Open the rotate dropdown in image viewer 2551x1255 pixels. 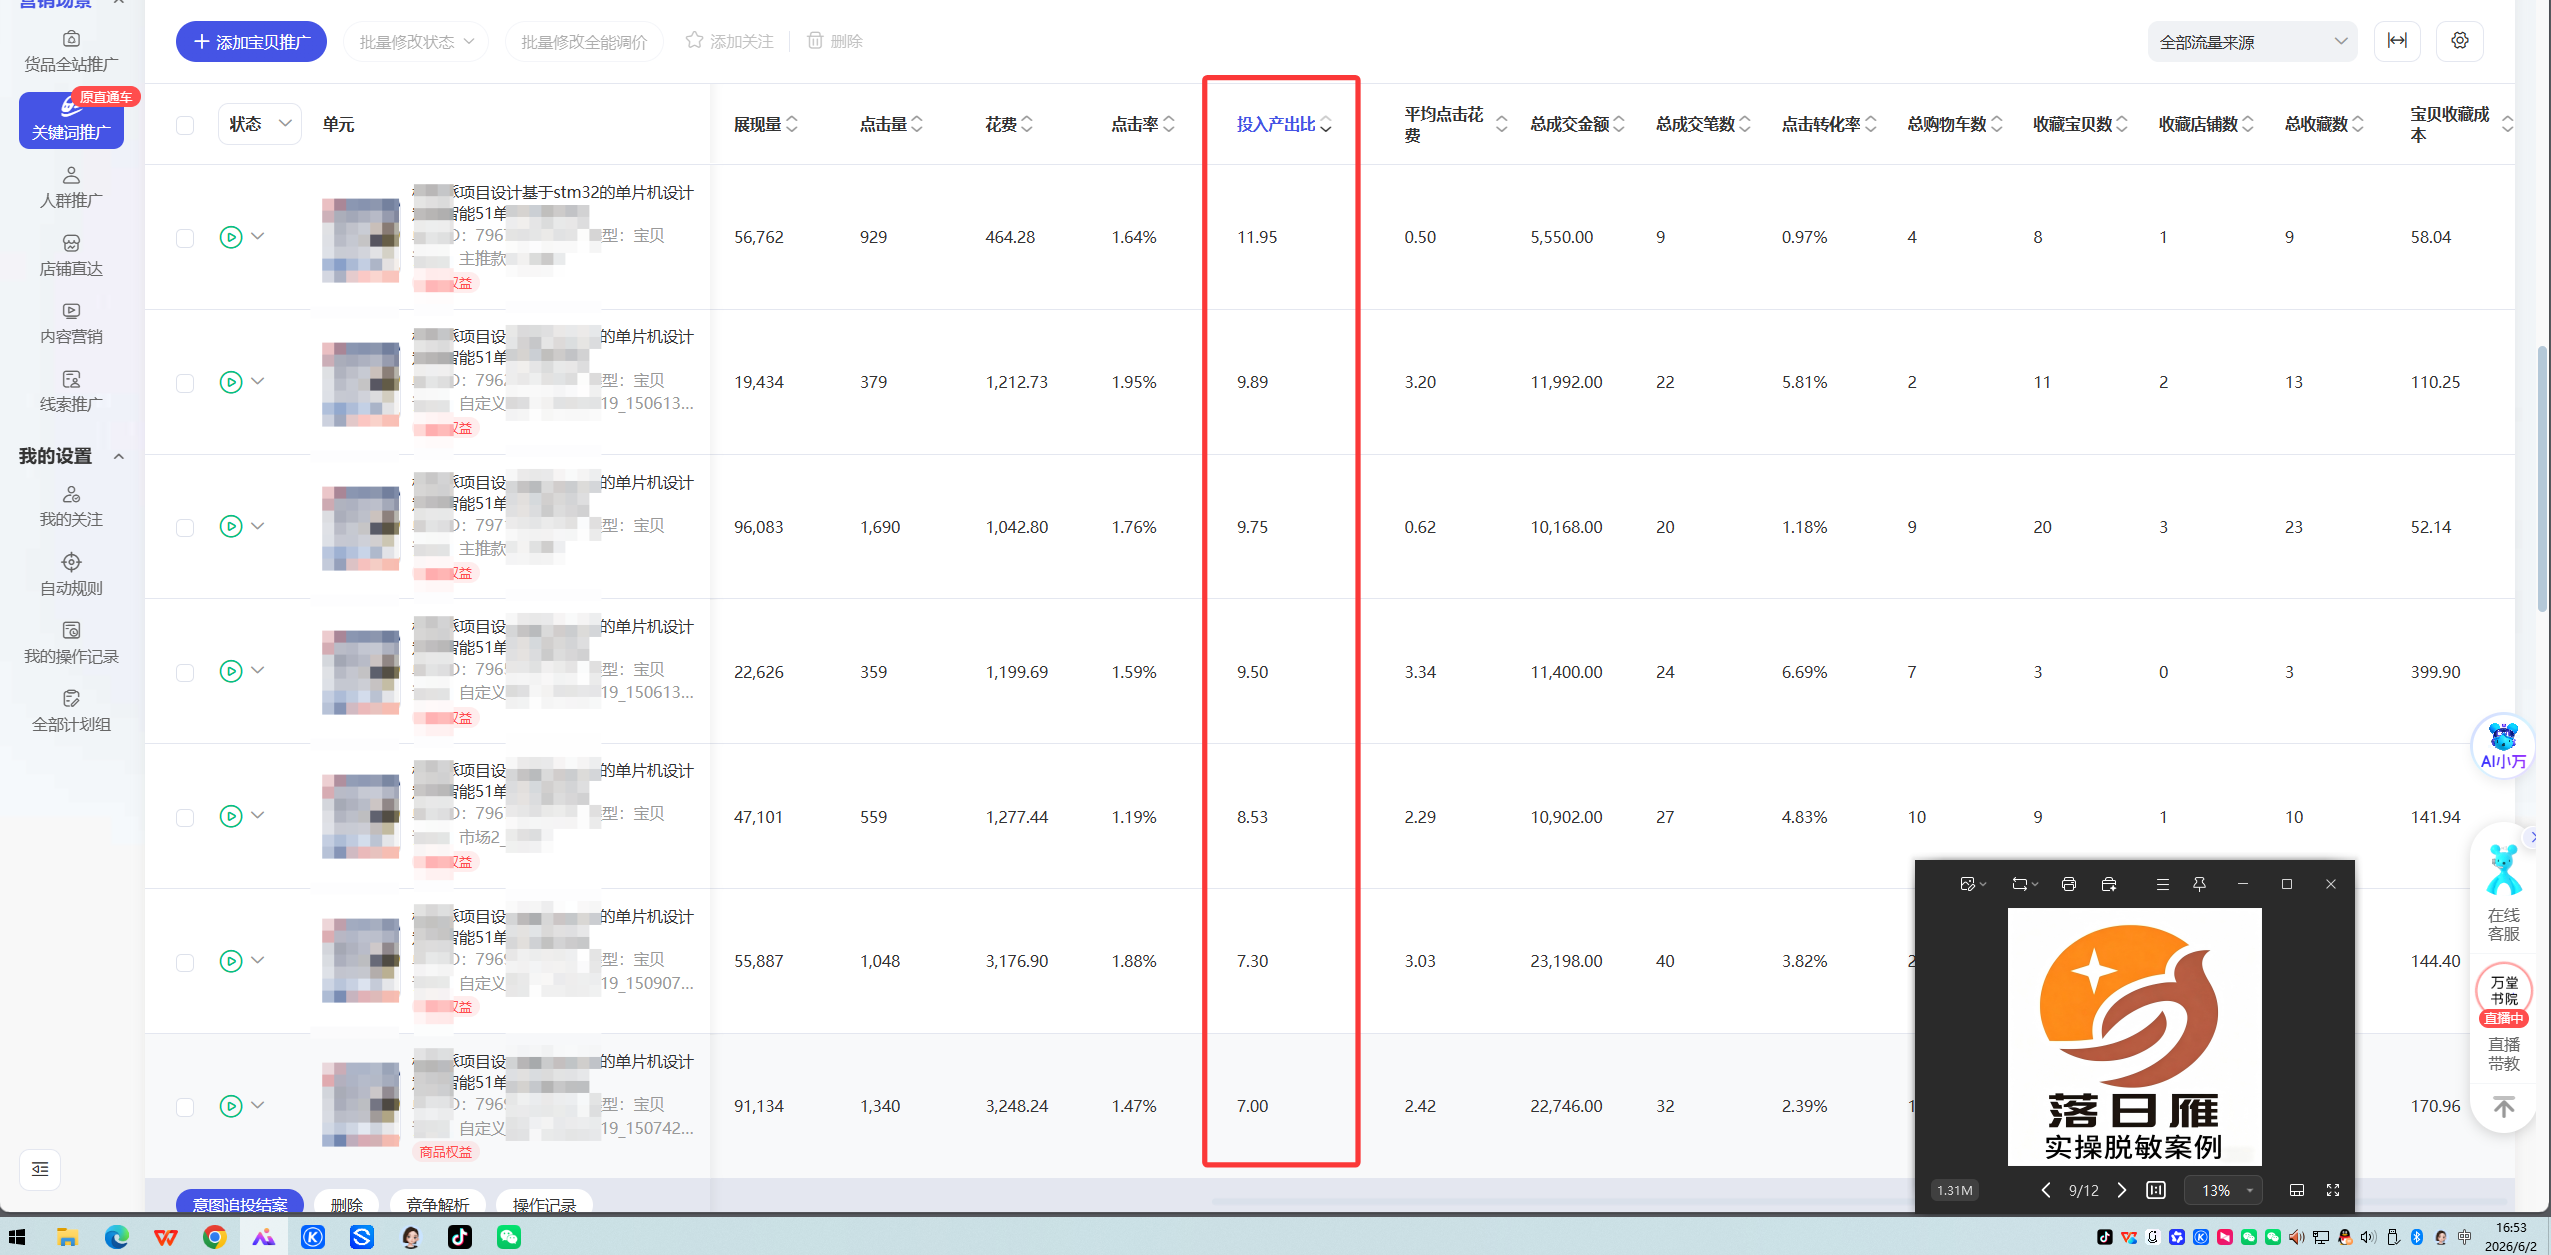(2025, 884)
